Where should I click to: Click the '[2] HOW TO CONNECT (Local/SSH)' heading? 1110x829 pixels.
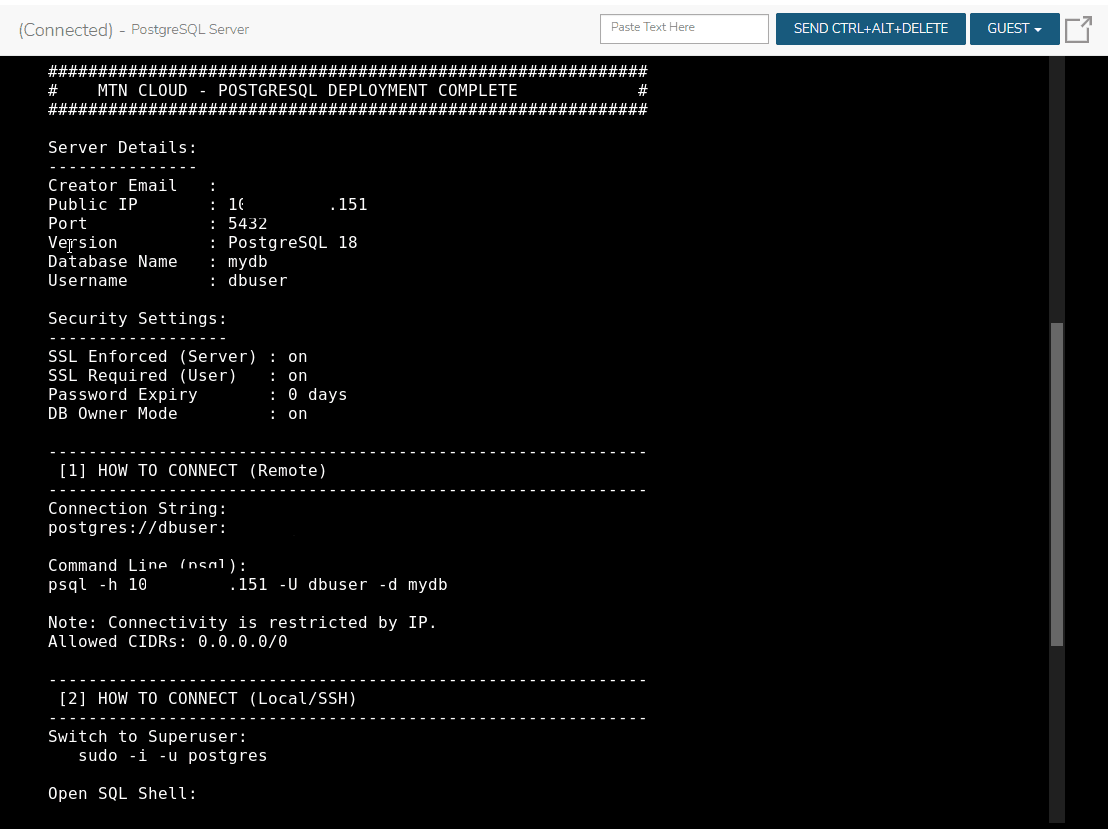207,699
